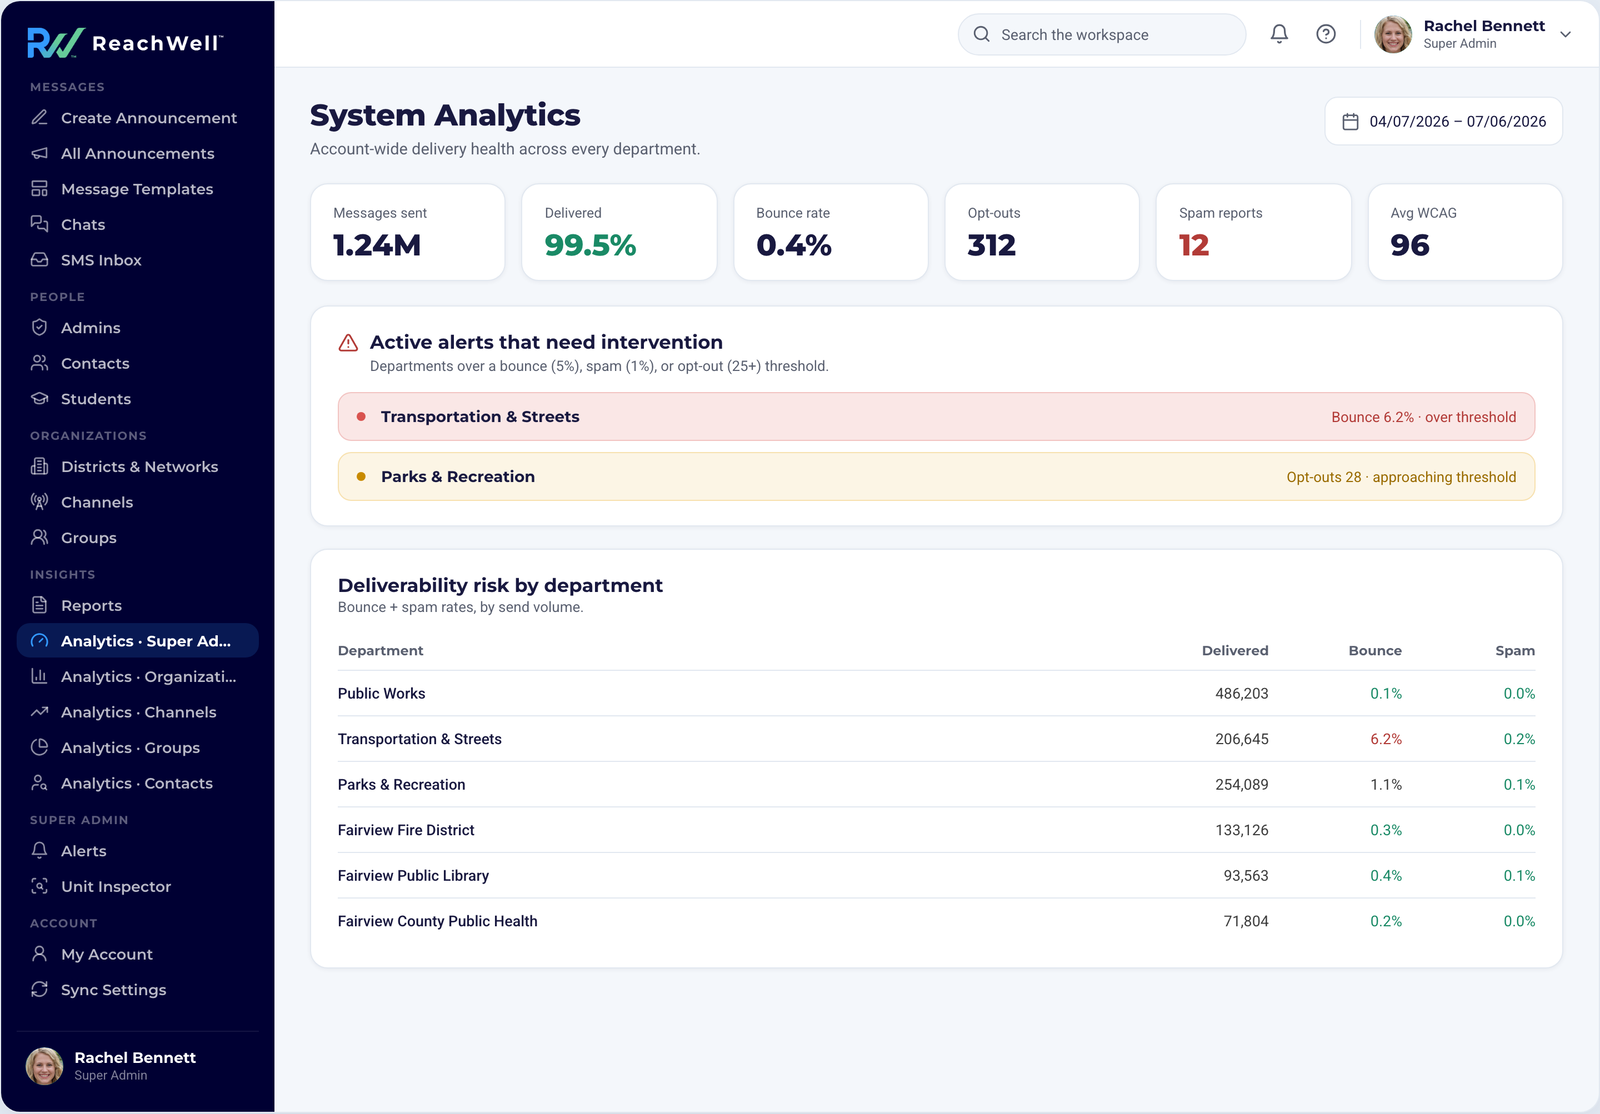The height and width of the screenshot is (1114, 1600).
Task: Click the Sync Settings refresh icon
Action: [40, 989]
